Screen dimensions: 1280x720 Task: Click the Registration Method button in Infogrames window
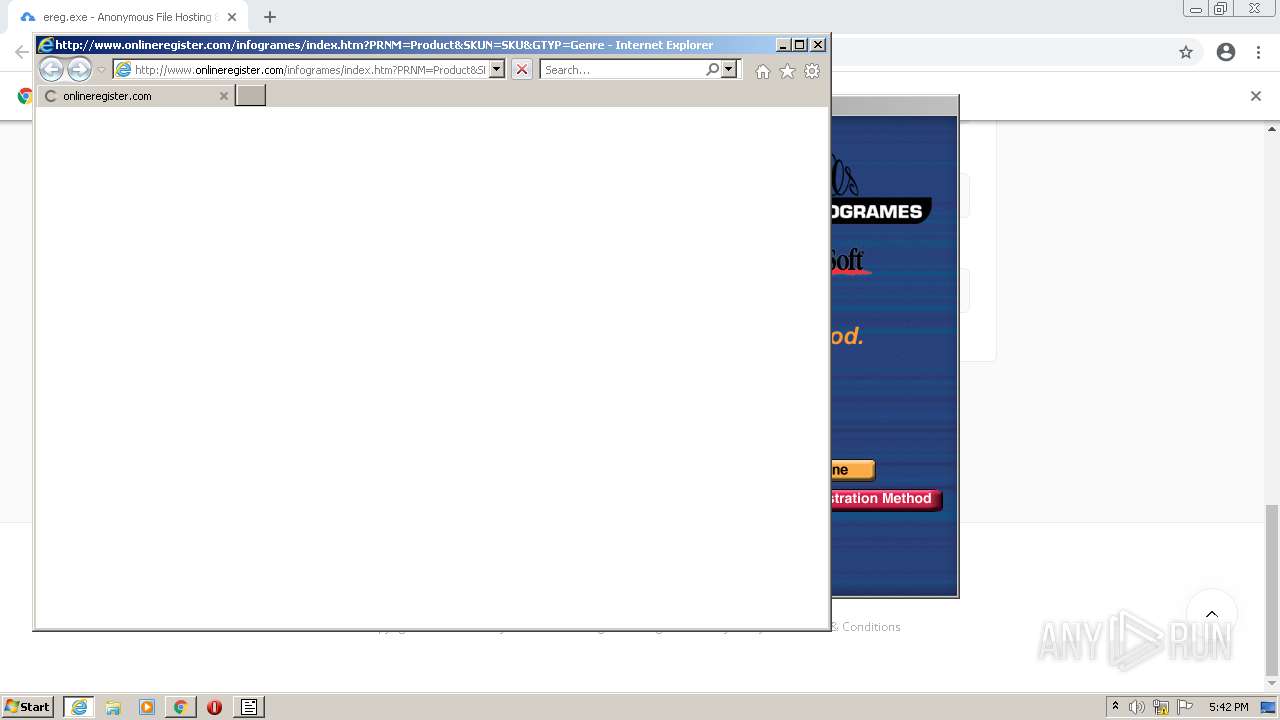tap(886, 499)
